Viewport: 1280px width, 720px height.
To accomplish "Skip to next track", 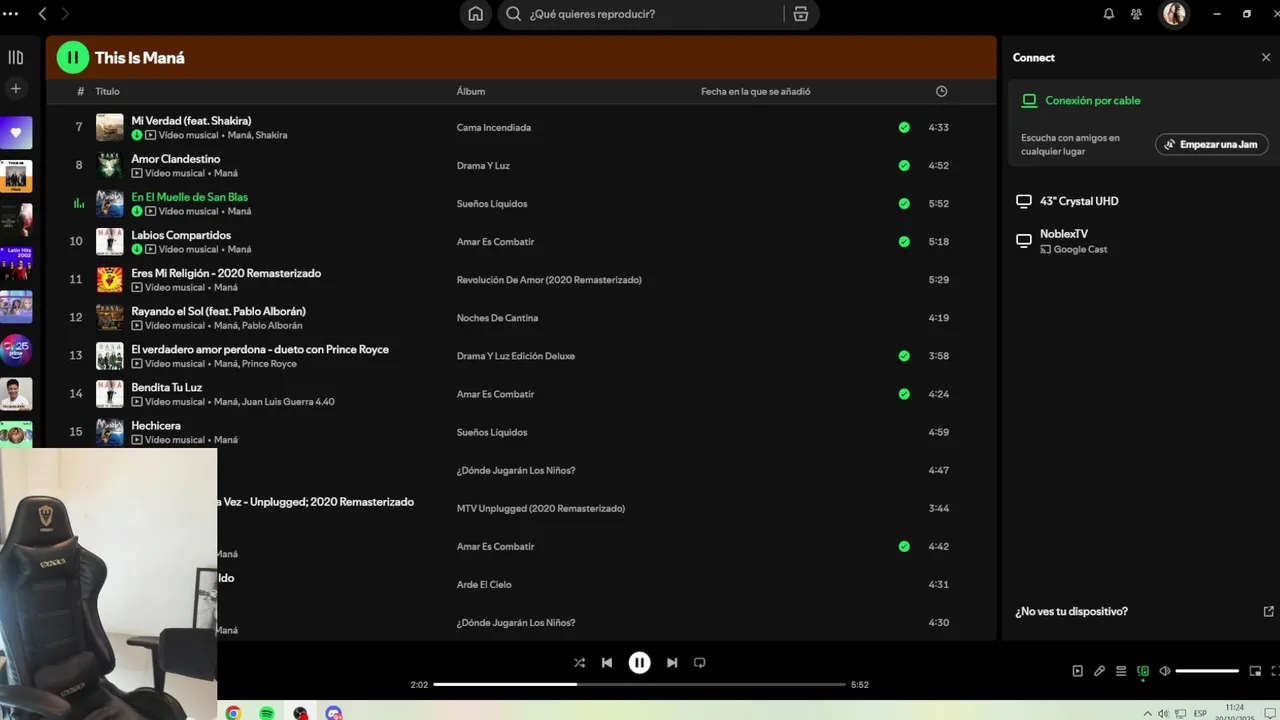I will (x=672, y=663).
